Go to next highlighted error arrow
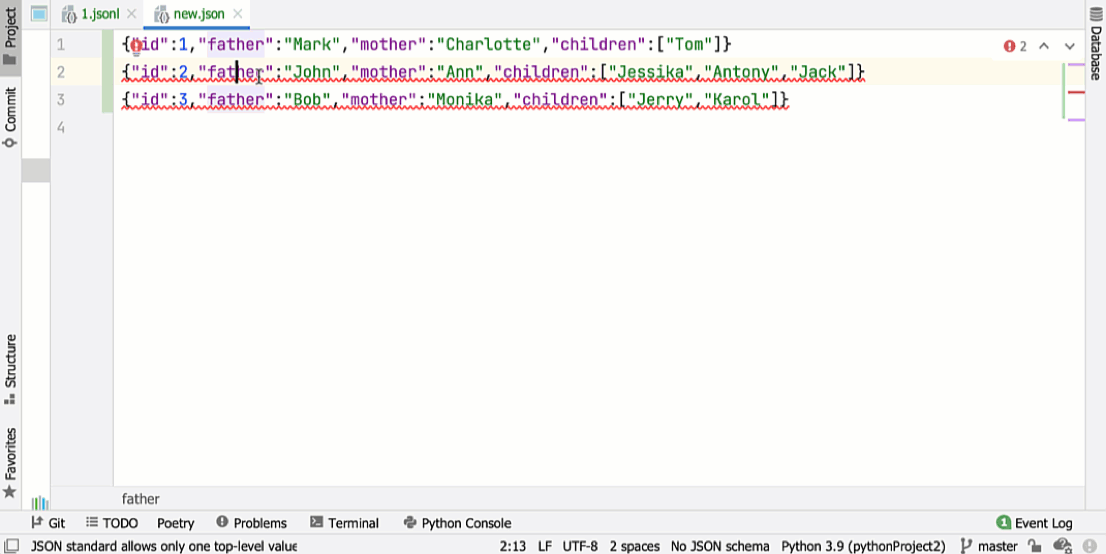 click(1069, 46)
